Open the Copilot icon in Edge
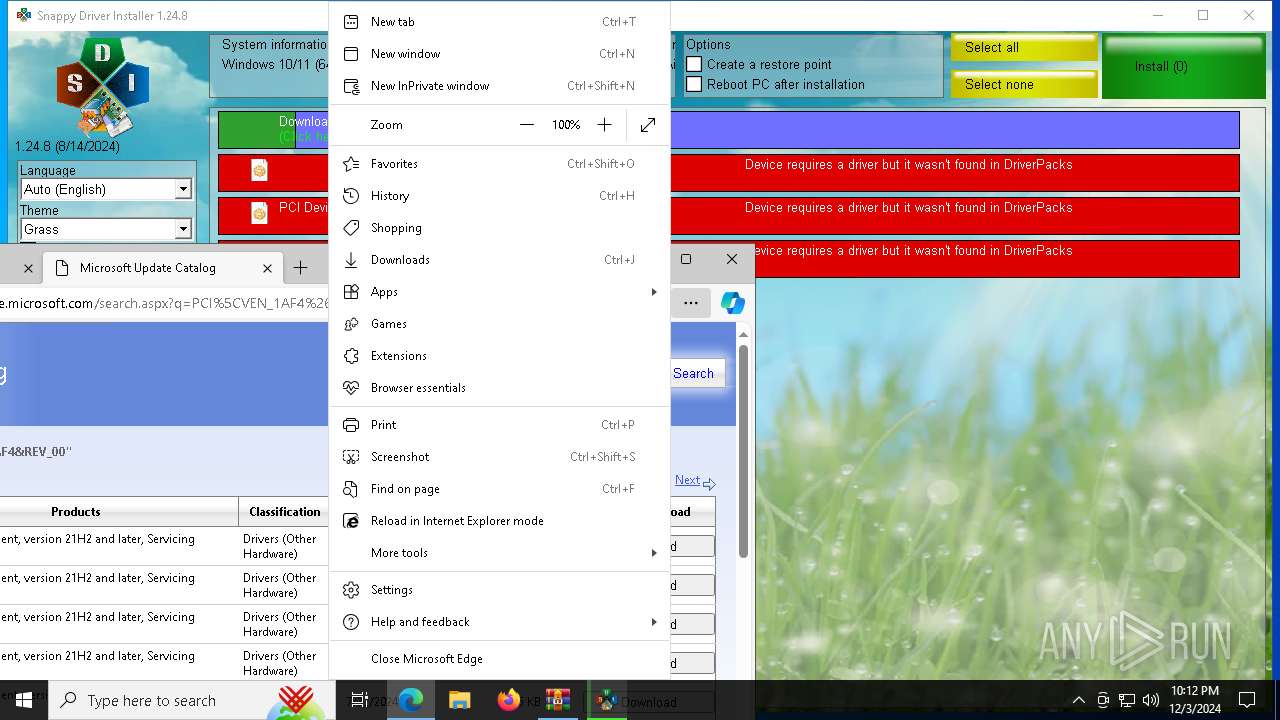The height and width of the screenshot is (720, 1280). 732,303
